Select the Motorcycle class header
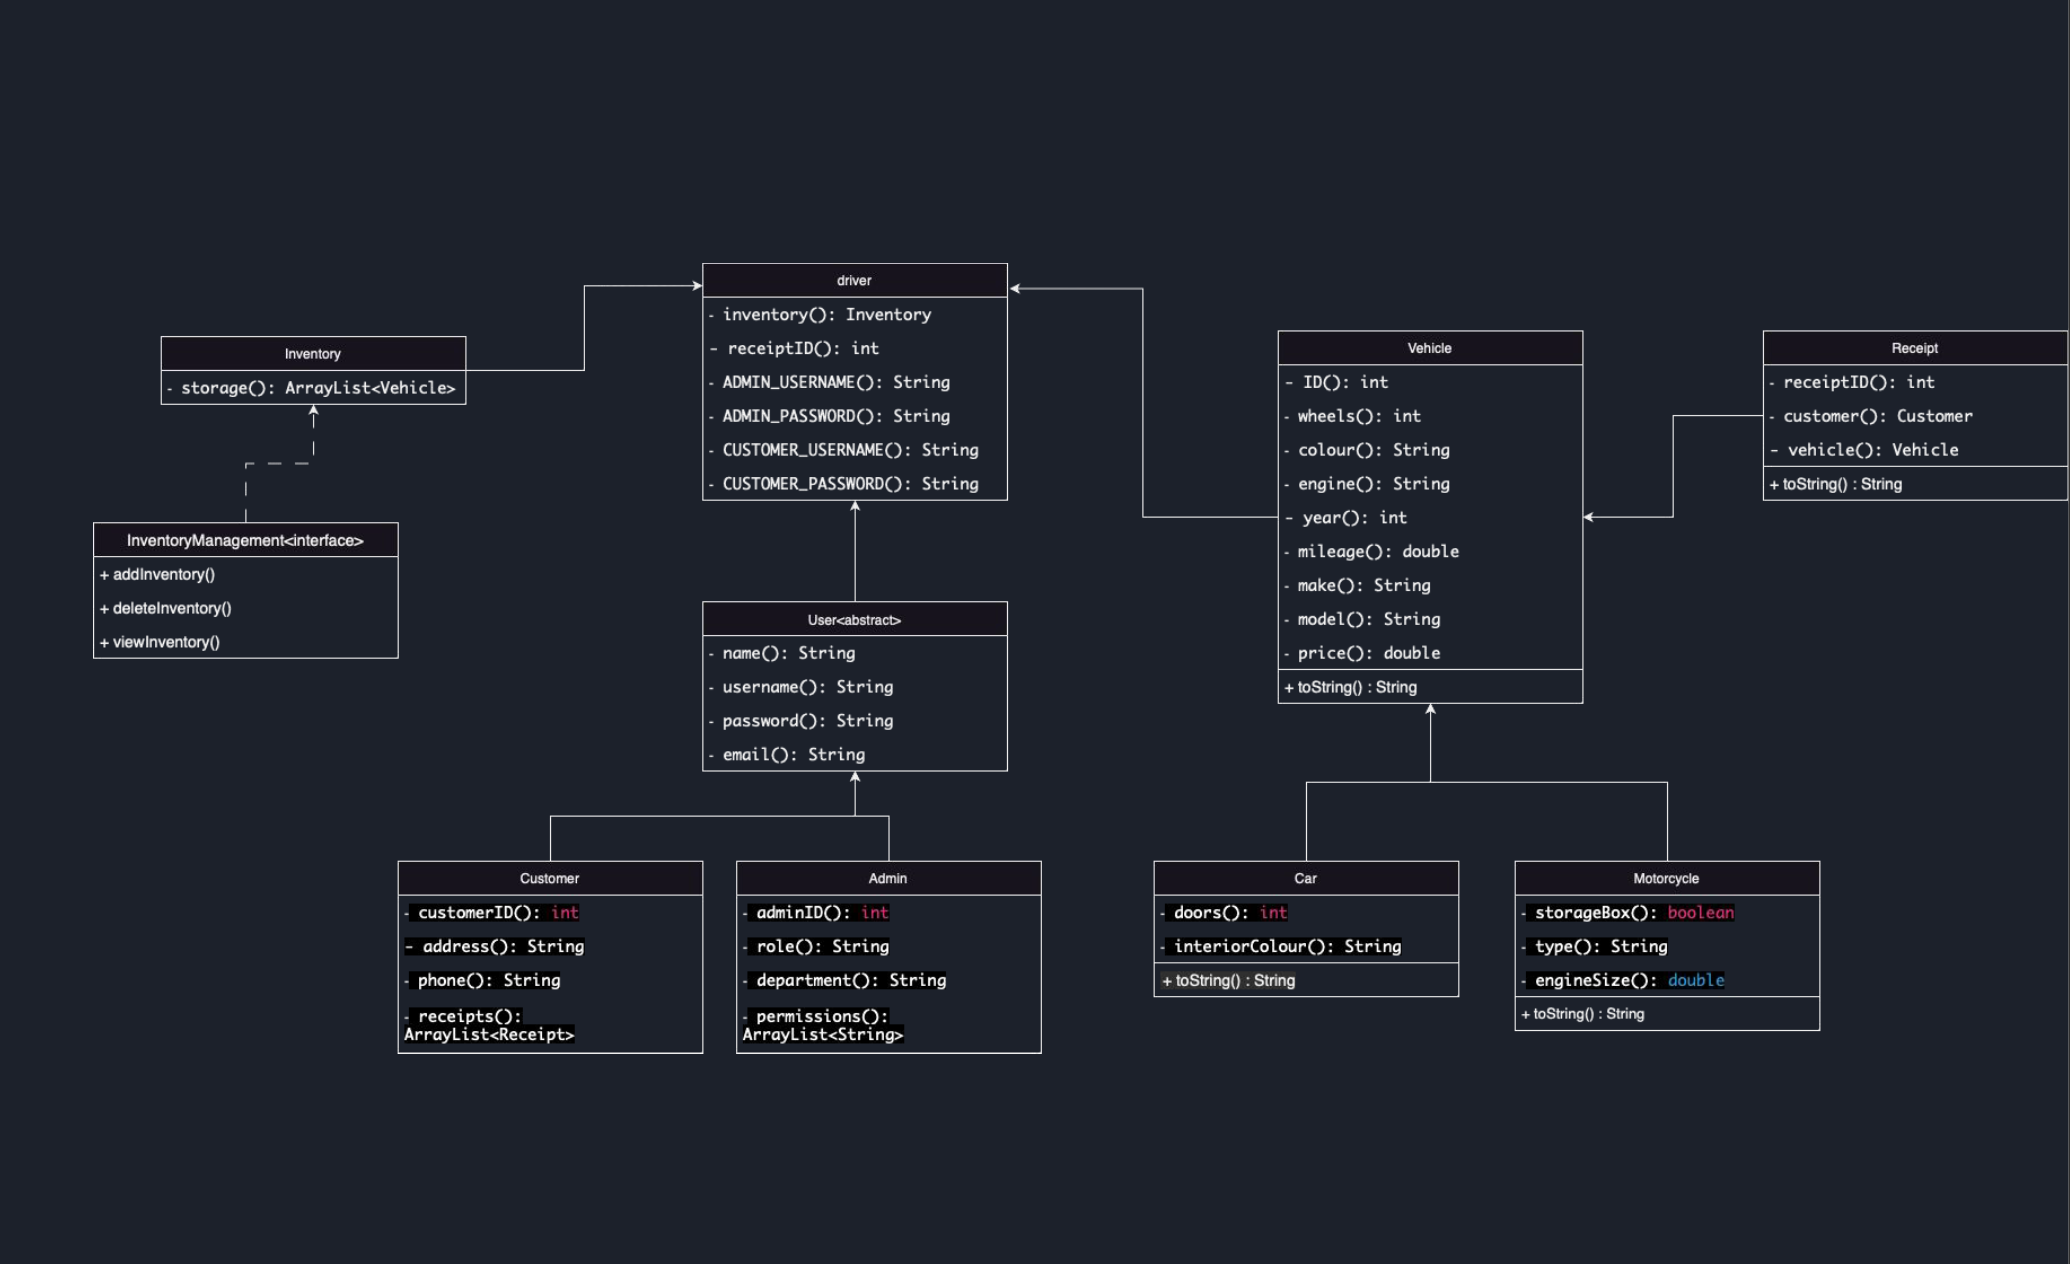 (x=1667, y=878)
